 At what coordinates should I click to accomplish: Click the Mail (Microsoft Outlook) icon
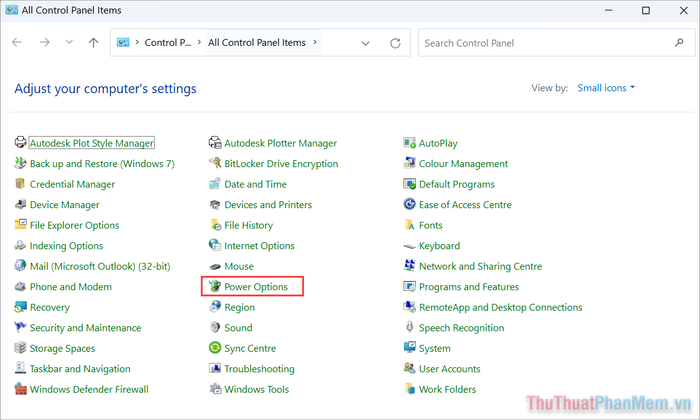click(x=21, y=266)
